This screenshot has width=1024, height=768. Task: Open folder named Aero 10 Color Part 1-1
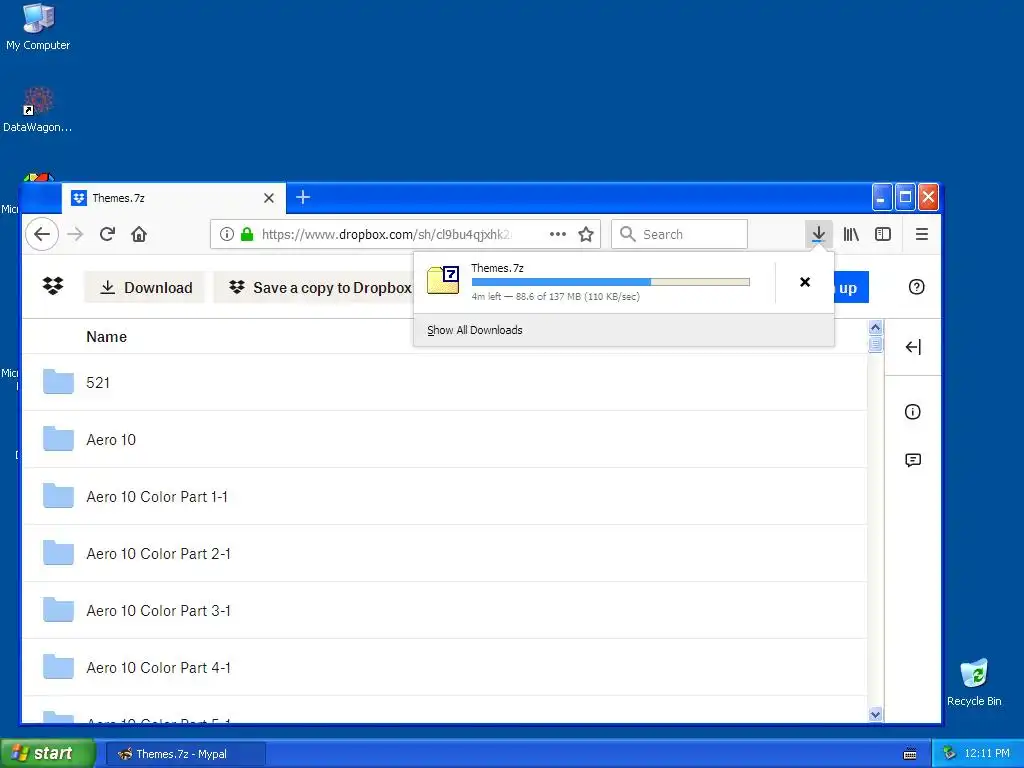click(x=157, y=496)
